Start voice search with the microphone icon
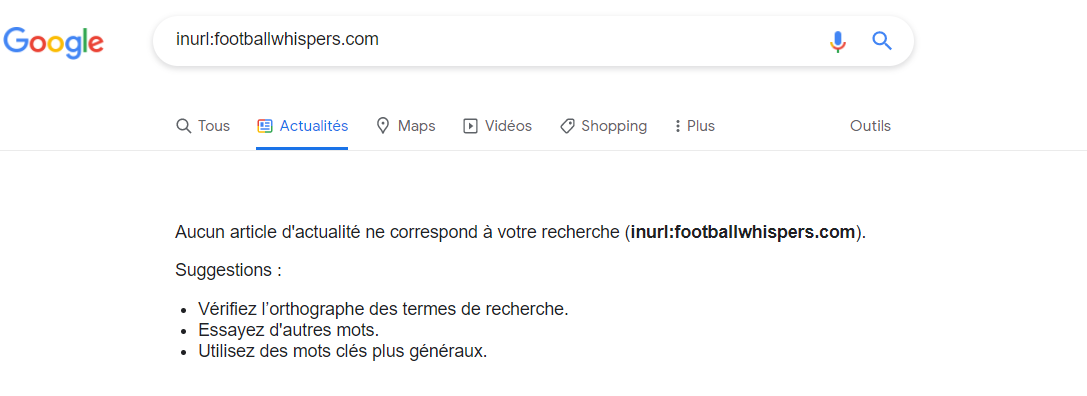Viewport: 1087px width, 396px height. coord(838,42)
